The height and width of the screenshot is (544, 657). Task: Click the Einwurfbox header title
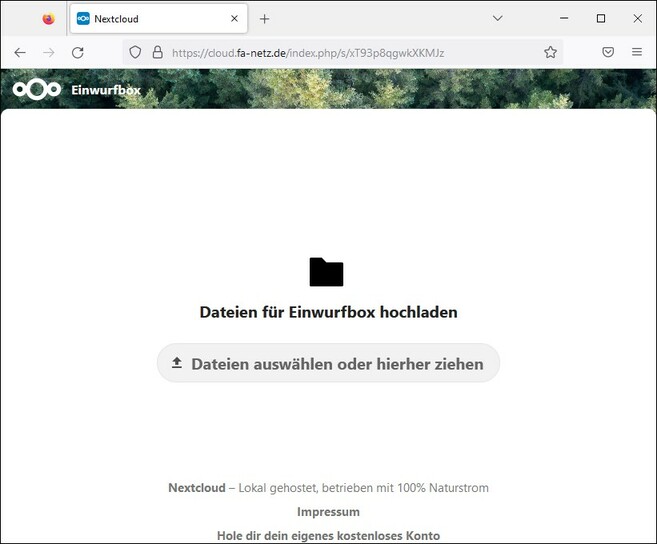tap(106, 90)
